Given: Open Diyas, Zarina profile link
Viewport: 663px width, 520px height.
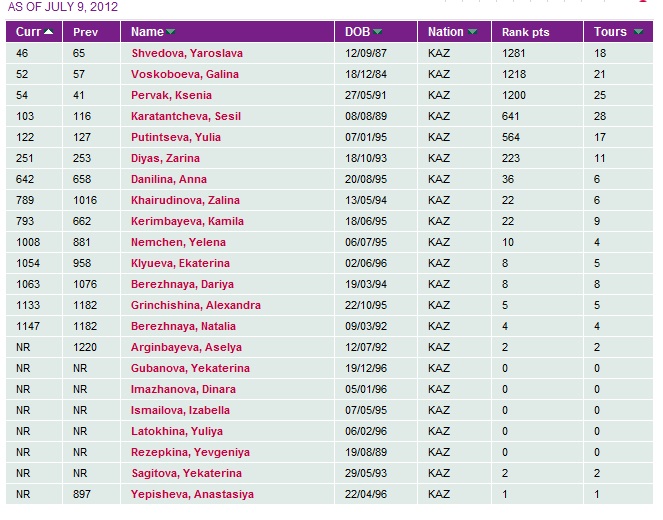Looking at the screenshot, I should pyautogui.click(x=165, y=158).
